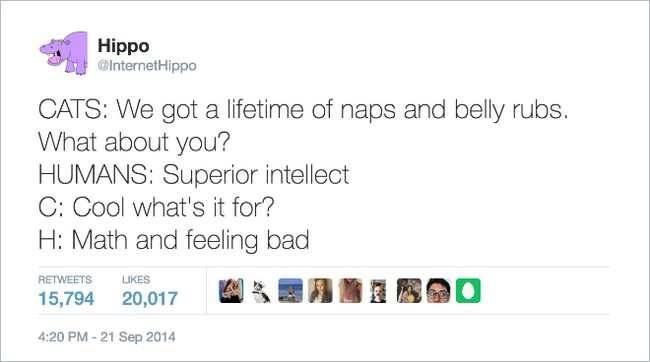This screenshot has height=362, width=650.
Task: Open the black-and-white cat avatar
Action: pos(261,291)
